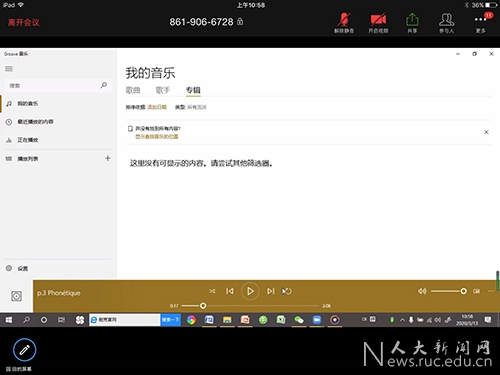This screenshot has width=500, height=375.
Task: Open Windows taskbar search magnifier
Action: 26,320
